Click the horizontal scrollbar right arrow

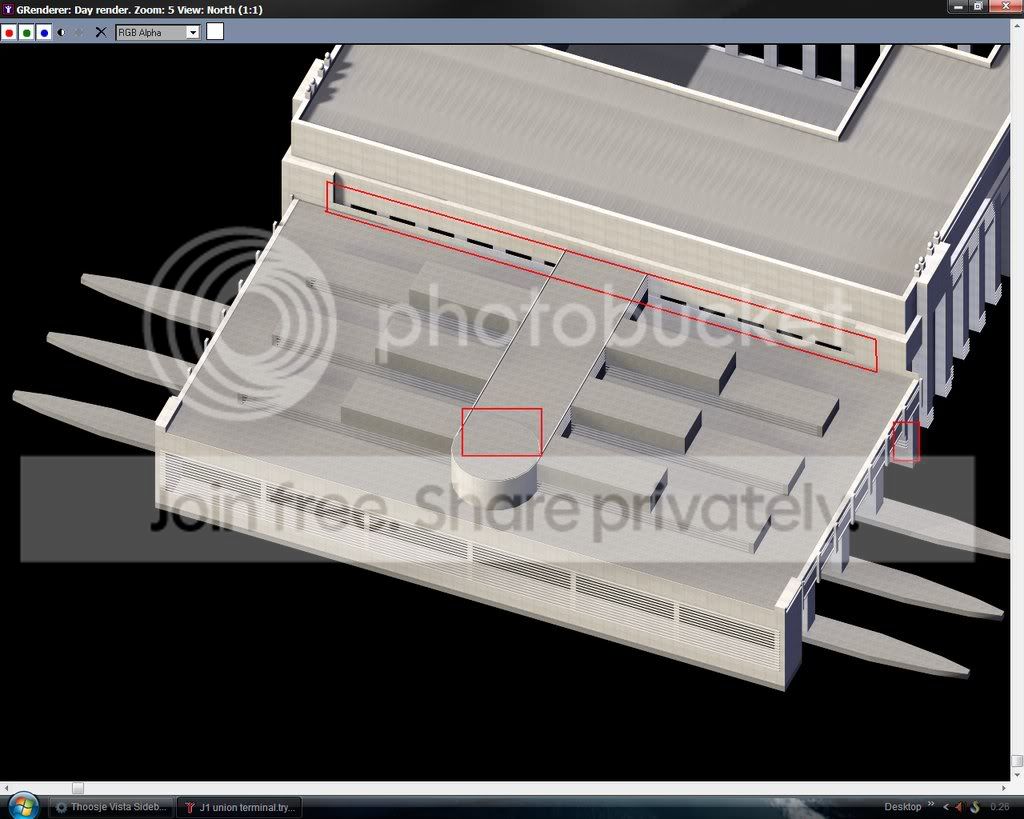[x=1005, y=788]
